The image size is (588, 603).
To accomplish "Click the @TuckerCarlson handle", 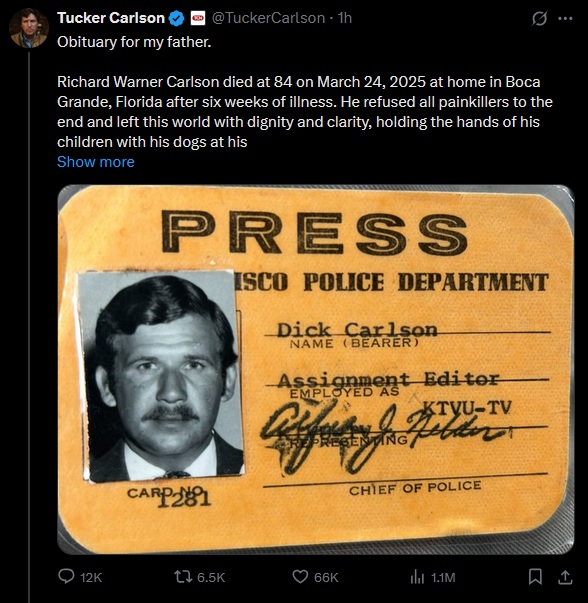I will pos(268,18).
